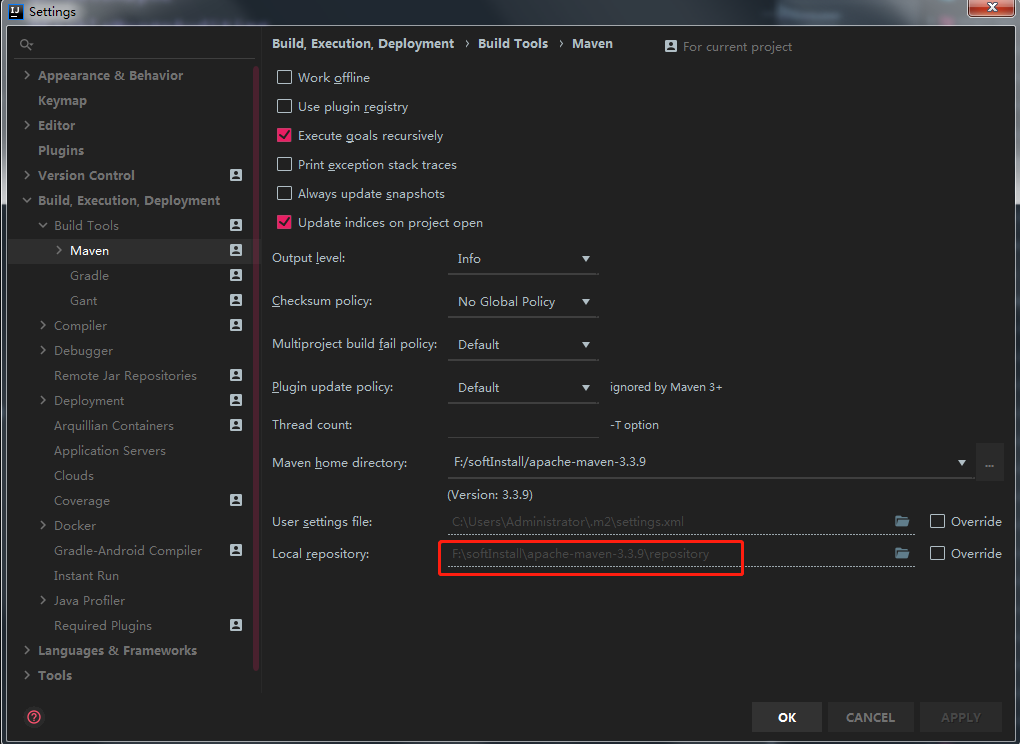Click the project-level icon beside Gradle-Android Compiler
This screenshot has height=744, width=1020.
tap(236, 550)
